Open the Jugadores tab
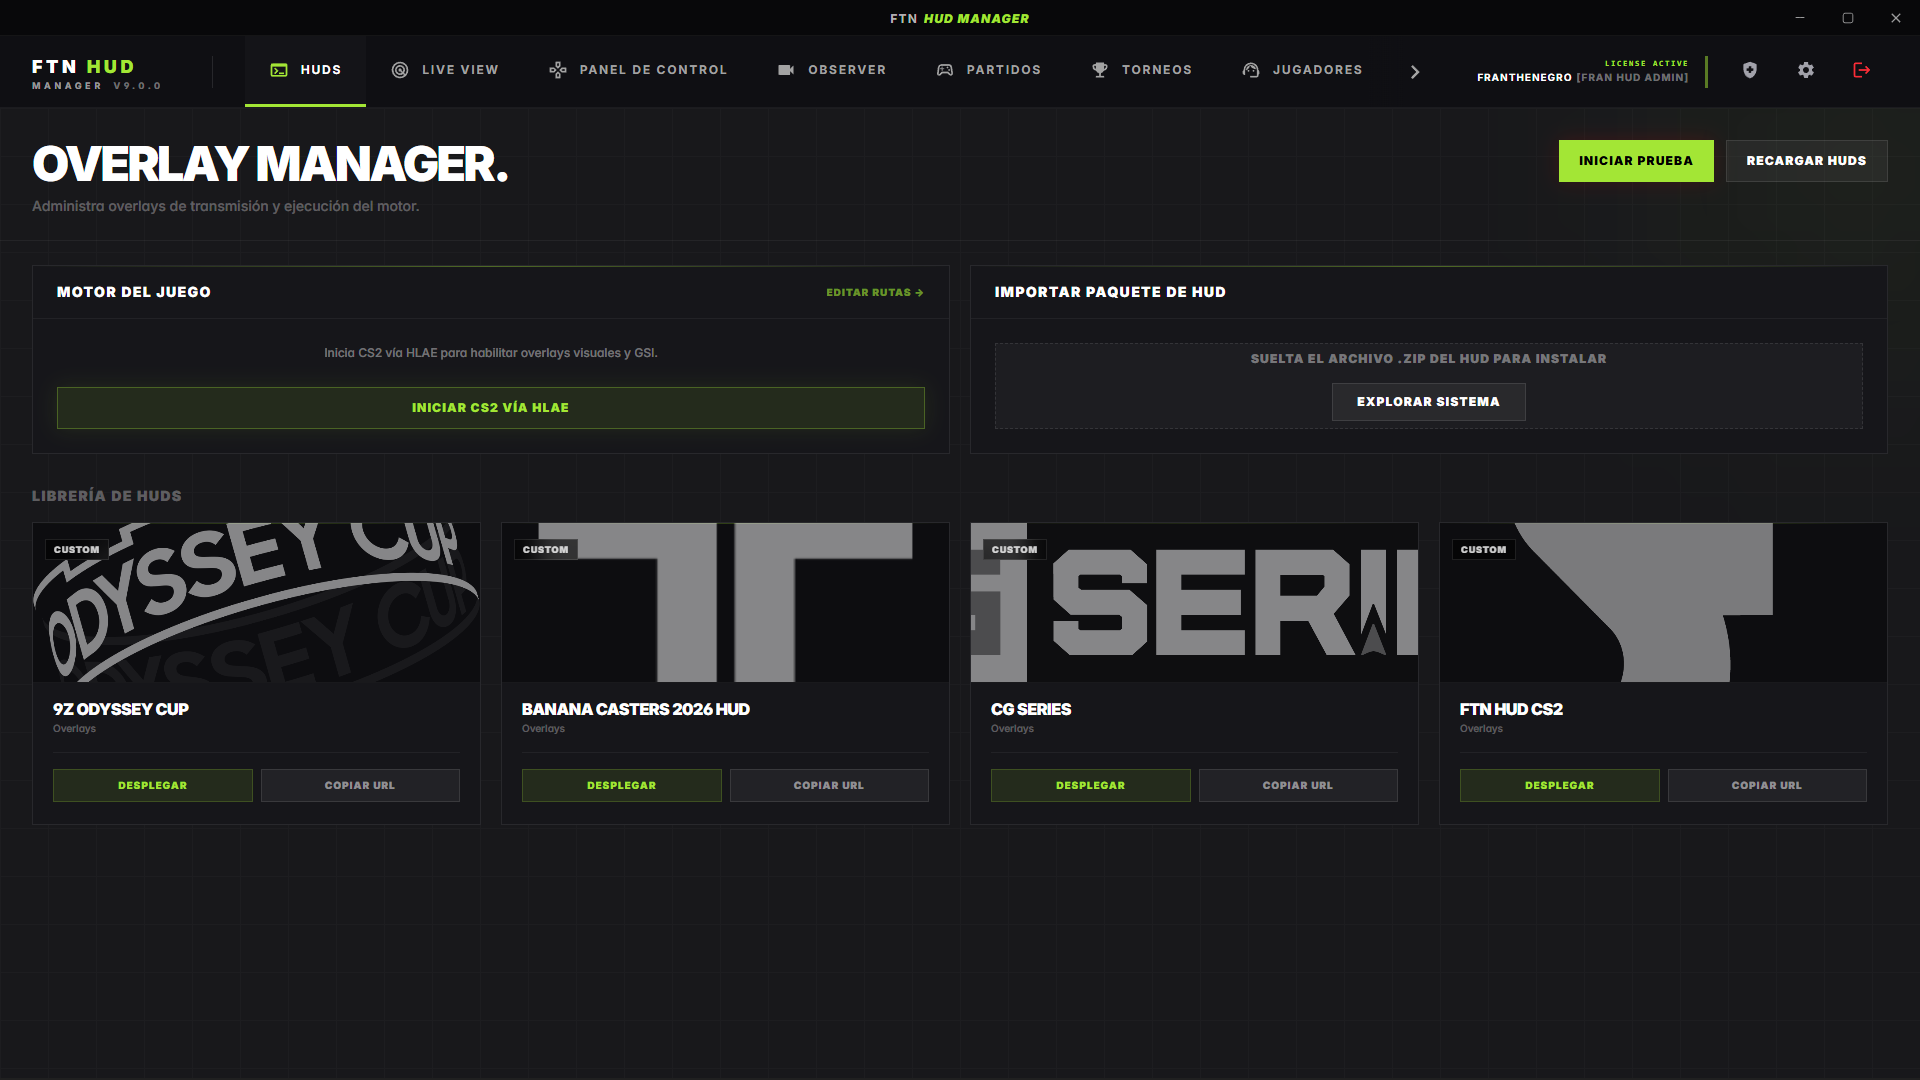Screen dimensions: 1920x1080 pyautogui.click(x=1302, y=70)
